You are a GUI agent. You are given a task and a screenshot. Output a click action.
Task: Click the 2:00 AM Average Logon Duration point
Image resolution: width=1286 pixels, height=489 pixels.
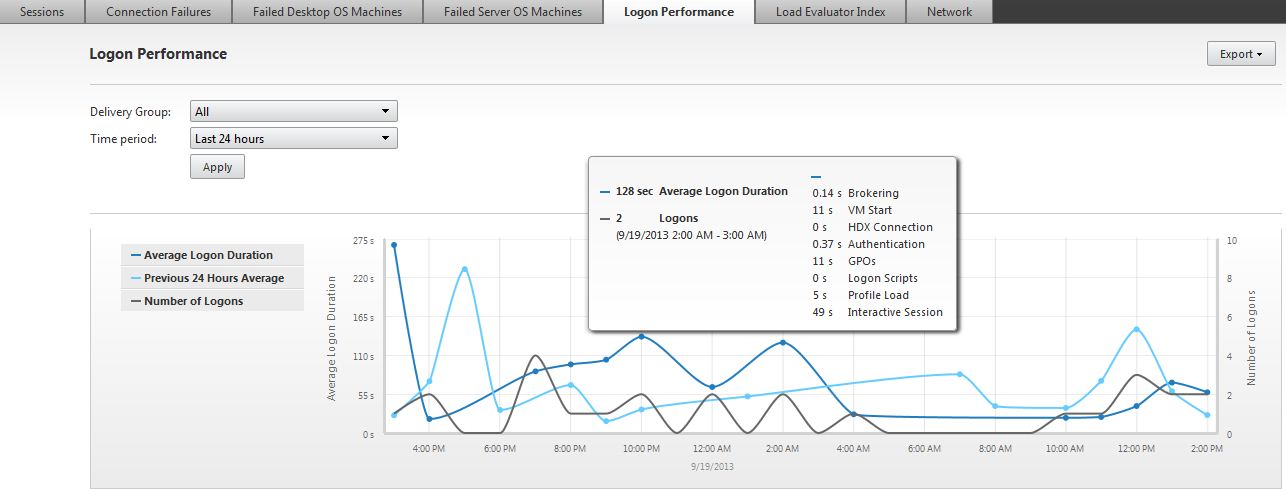pyautogui.click(x=782, y=342)
